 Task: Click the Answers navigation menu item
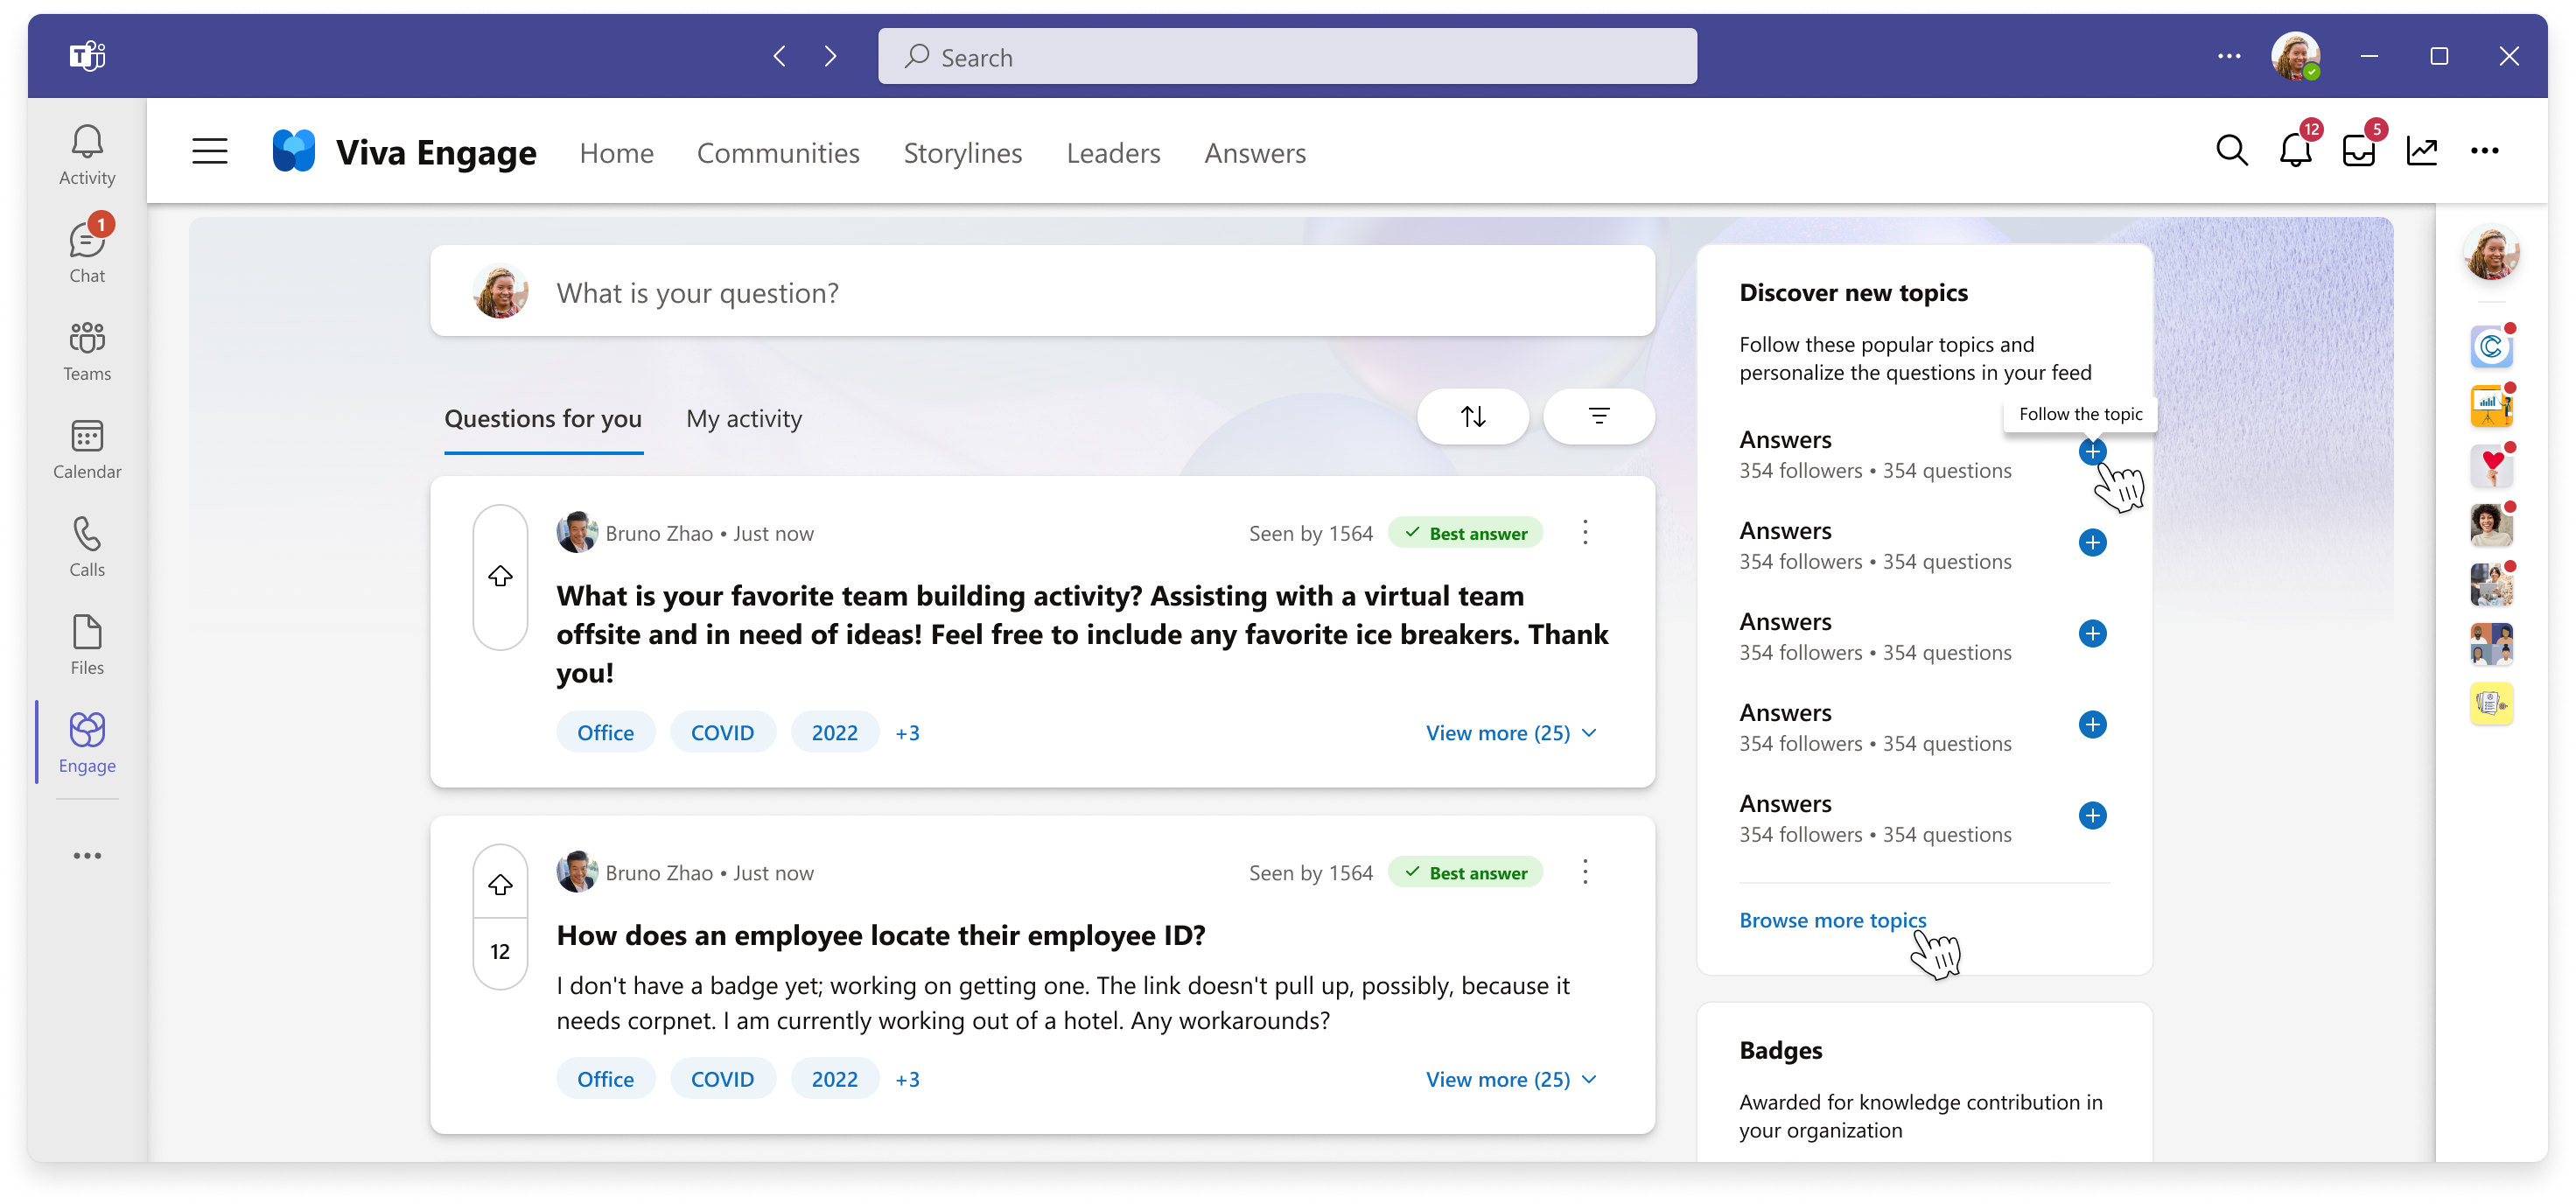[1255, 151]
